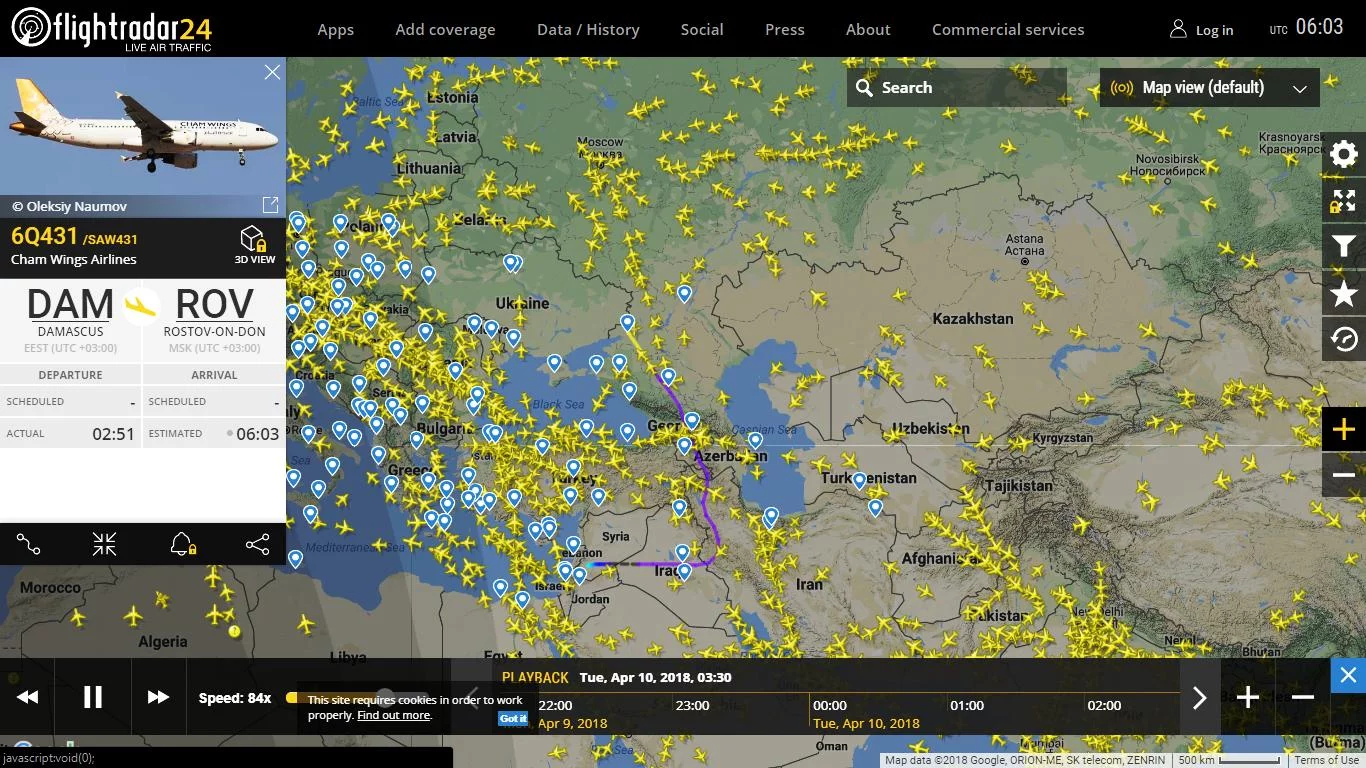The image size is (1366, 768).
Task: Click the locked fullscreen icon
Action: (1344, 200)
